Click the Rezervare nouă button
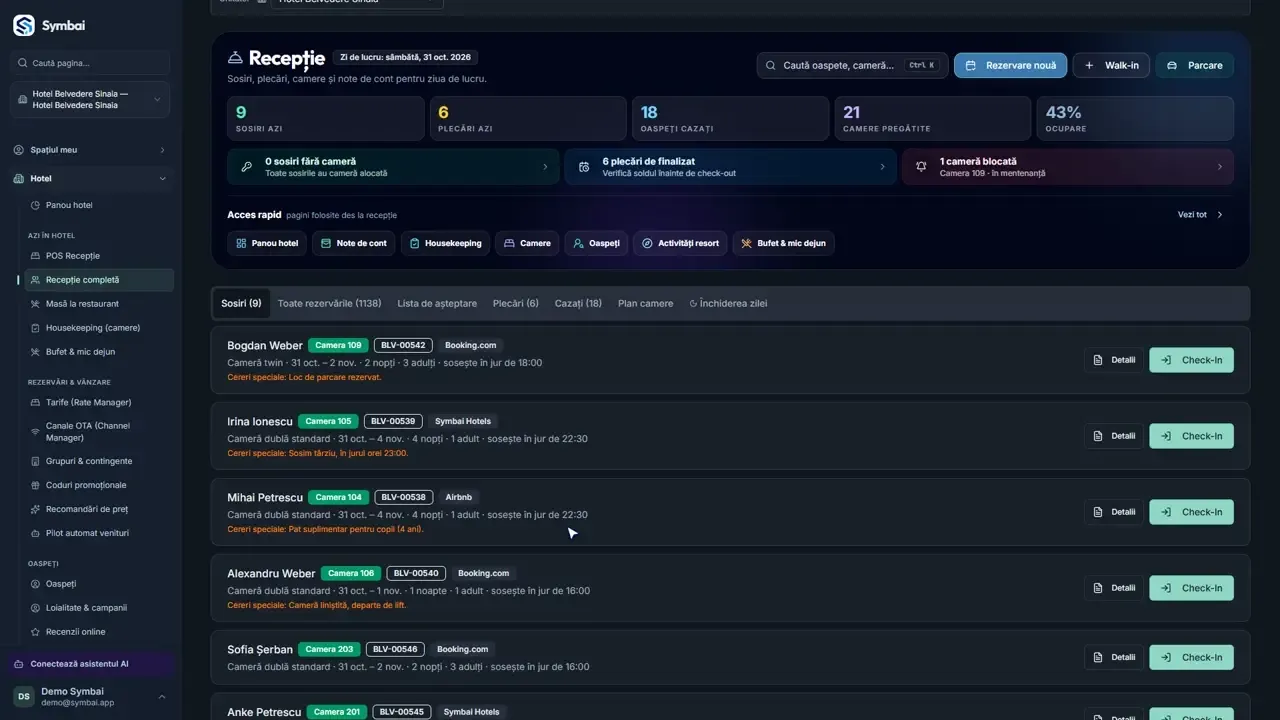1280x720 pixels. point(1010,65)
